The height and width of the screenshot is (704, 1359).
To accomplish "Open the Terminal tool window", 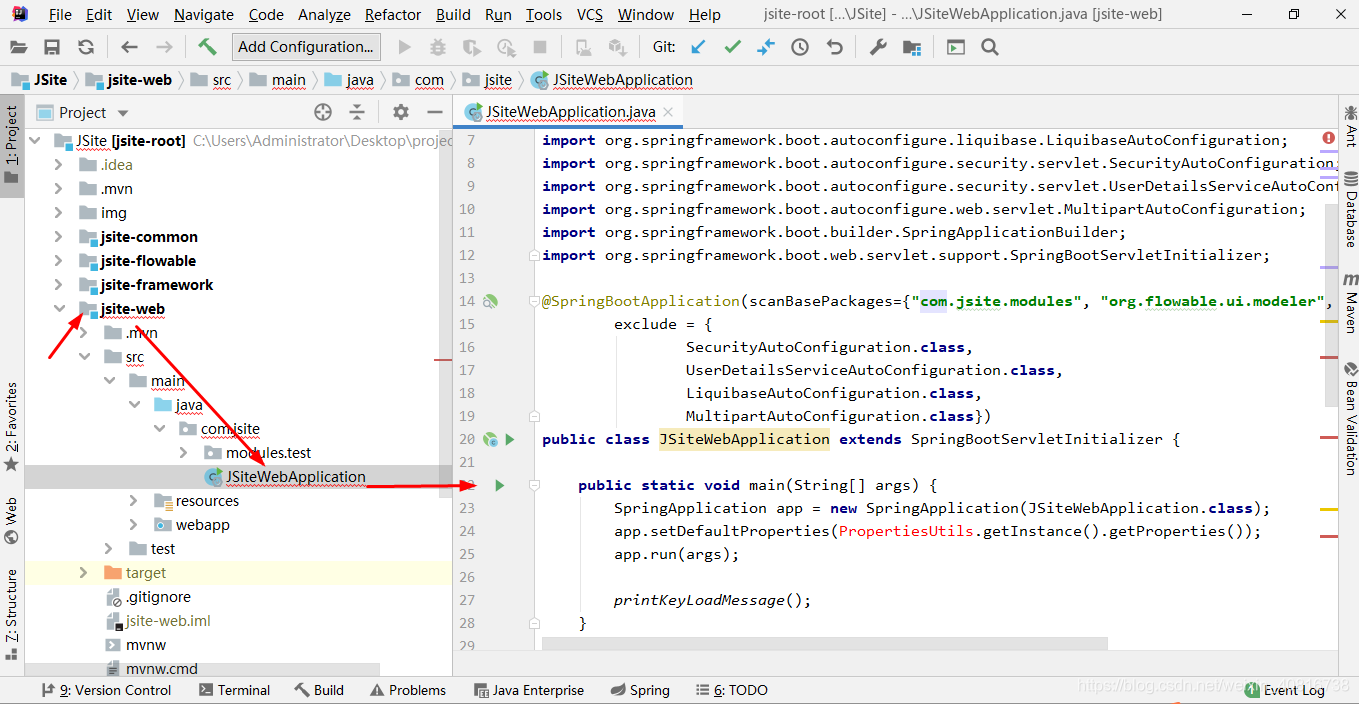I will [234, 690].
